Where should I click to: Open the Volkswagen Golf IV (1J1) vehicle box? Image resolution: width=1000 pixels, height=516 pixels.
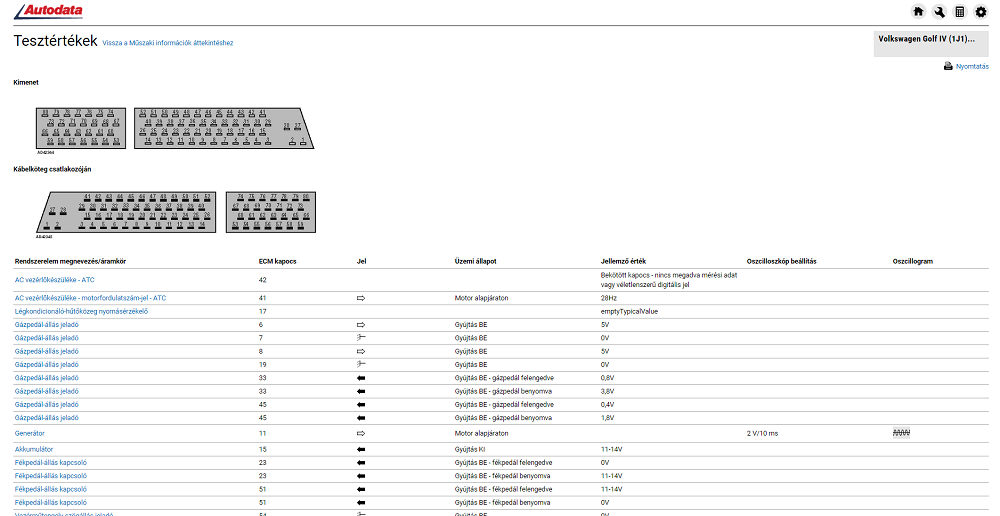point(930,44)
